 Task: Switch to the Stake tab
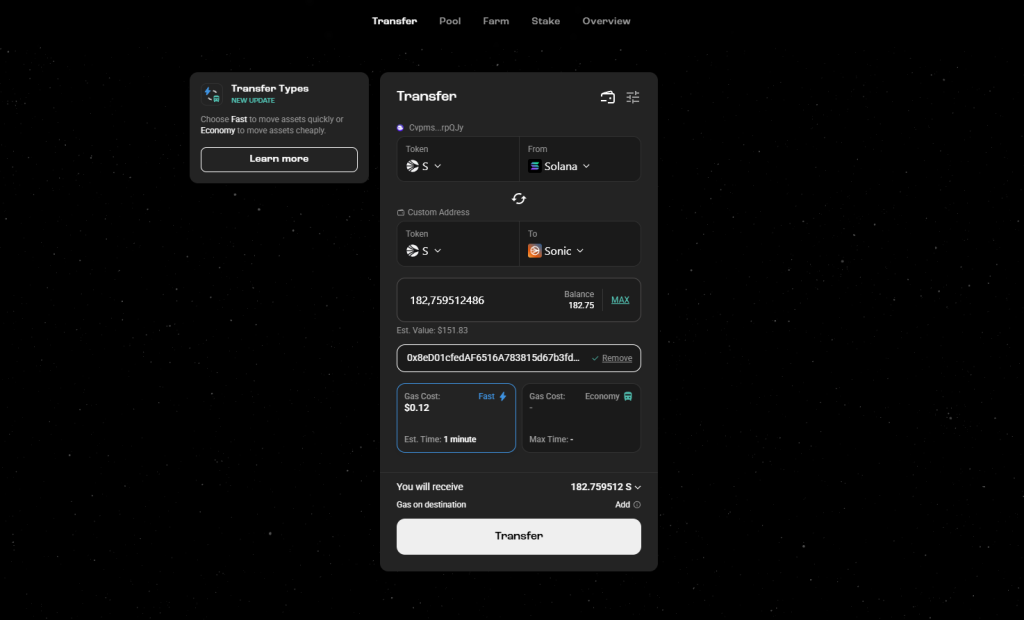(x=545, y=21)
